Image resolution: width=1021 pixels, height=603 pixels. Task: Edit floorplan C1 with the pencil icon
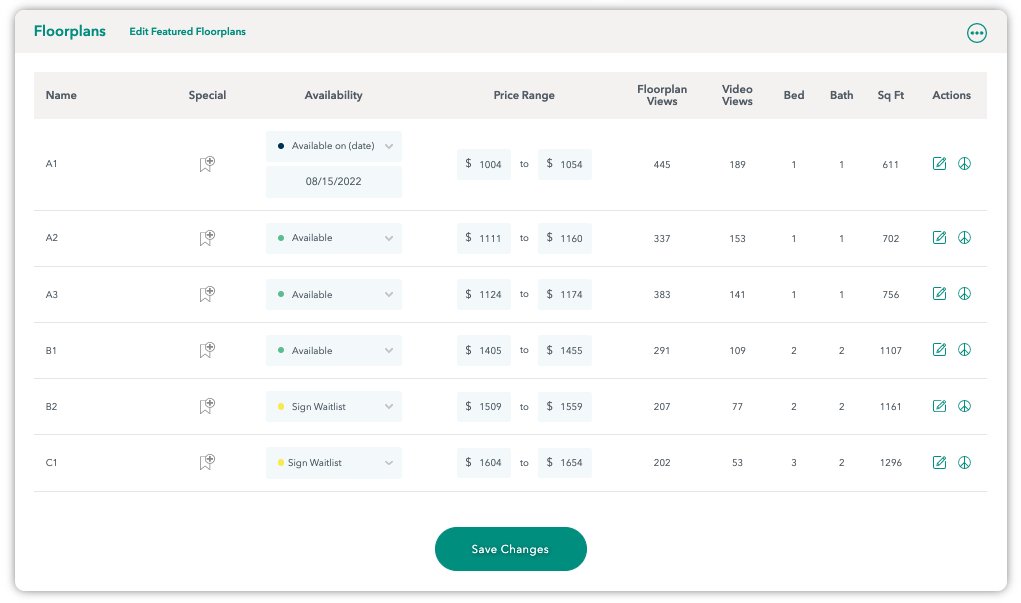tap(939, 462)
